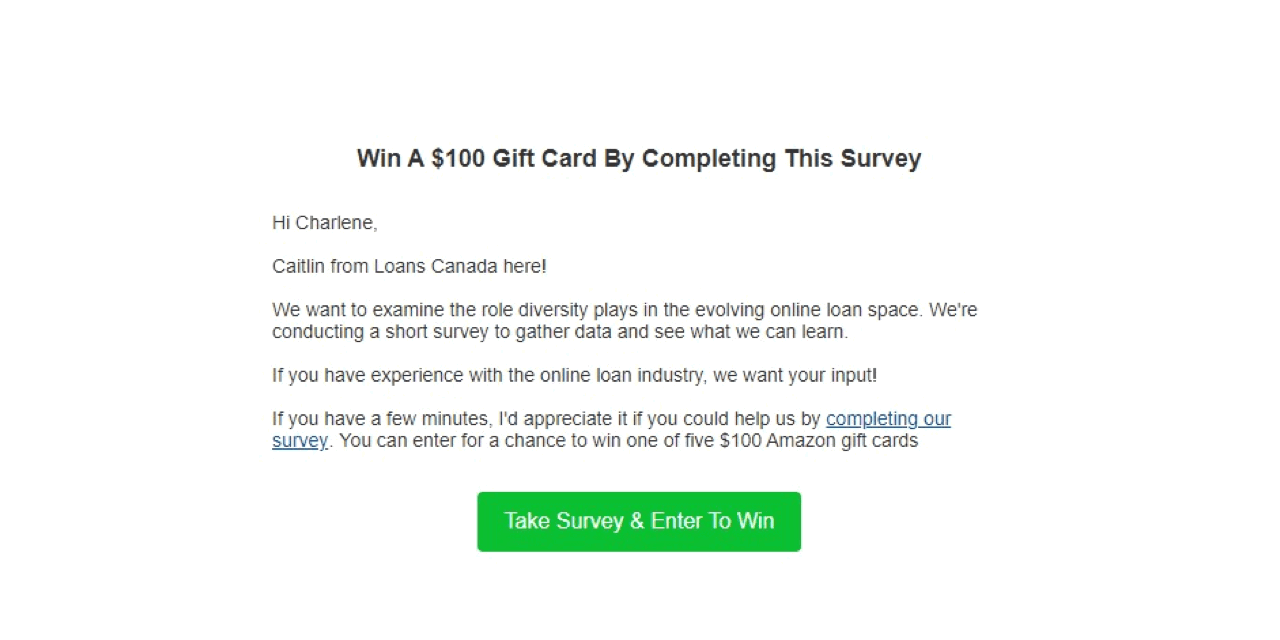The width and height of the screenshot is (1280, 640).
Task: Click the greeting "Hi Charlene,"
Action: [x=324, y=222]
